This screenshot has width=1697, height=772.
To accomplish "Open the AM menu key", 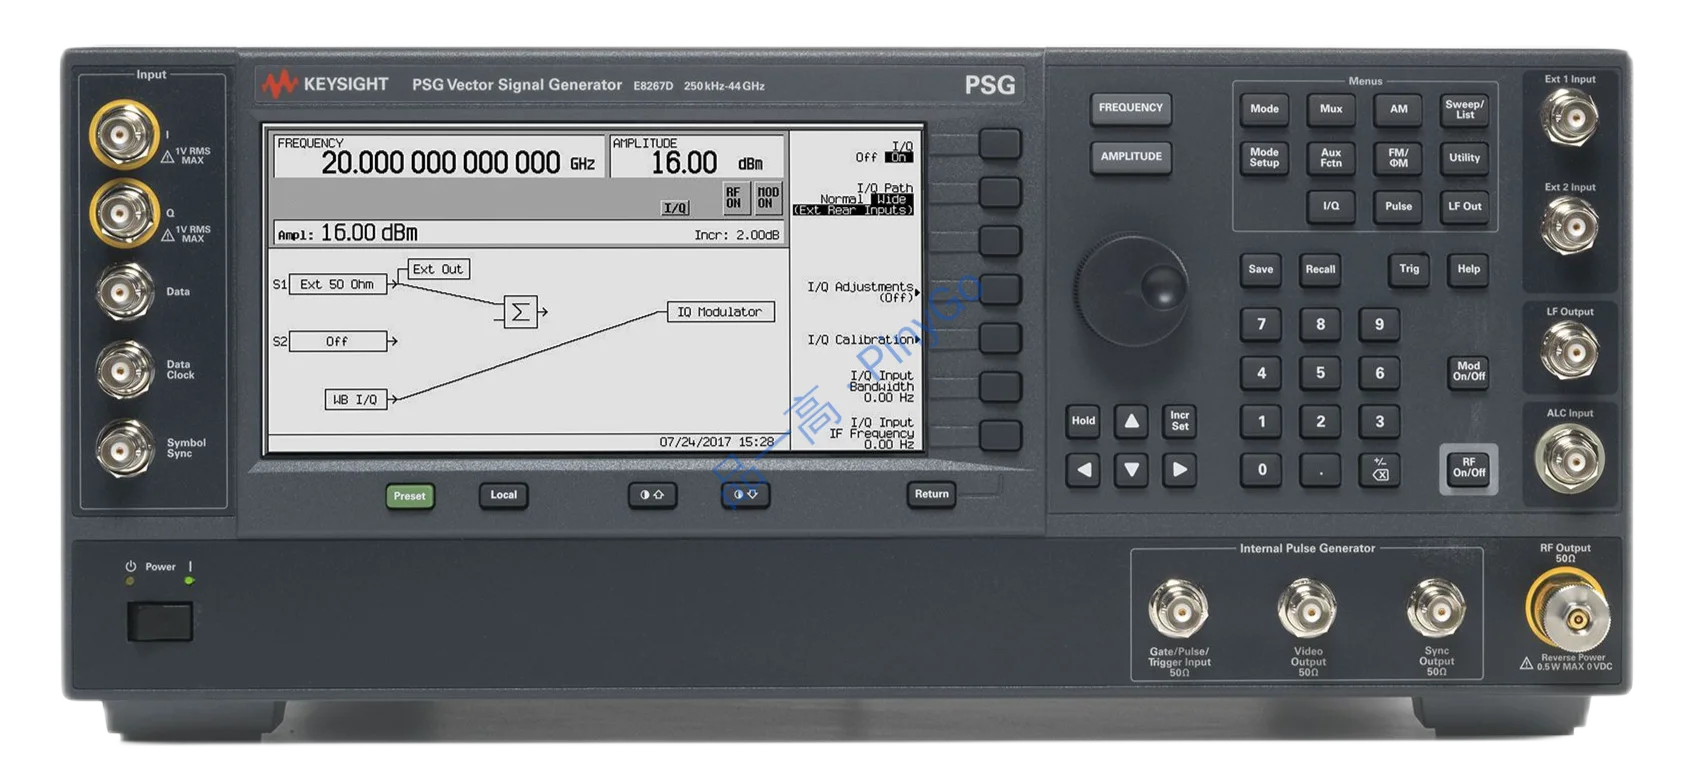I will coord(1398,109).
